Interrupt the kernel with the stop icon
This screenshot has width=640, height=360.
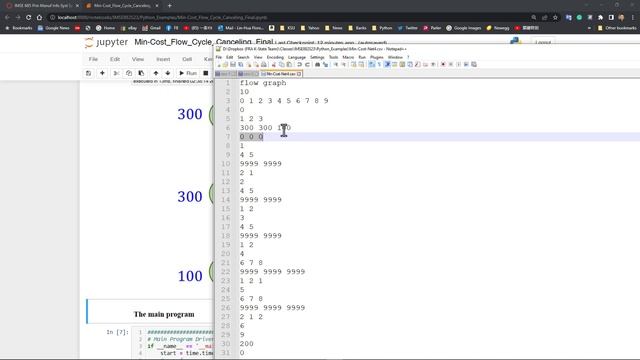(x=206, y=73)
